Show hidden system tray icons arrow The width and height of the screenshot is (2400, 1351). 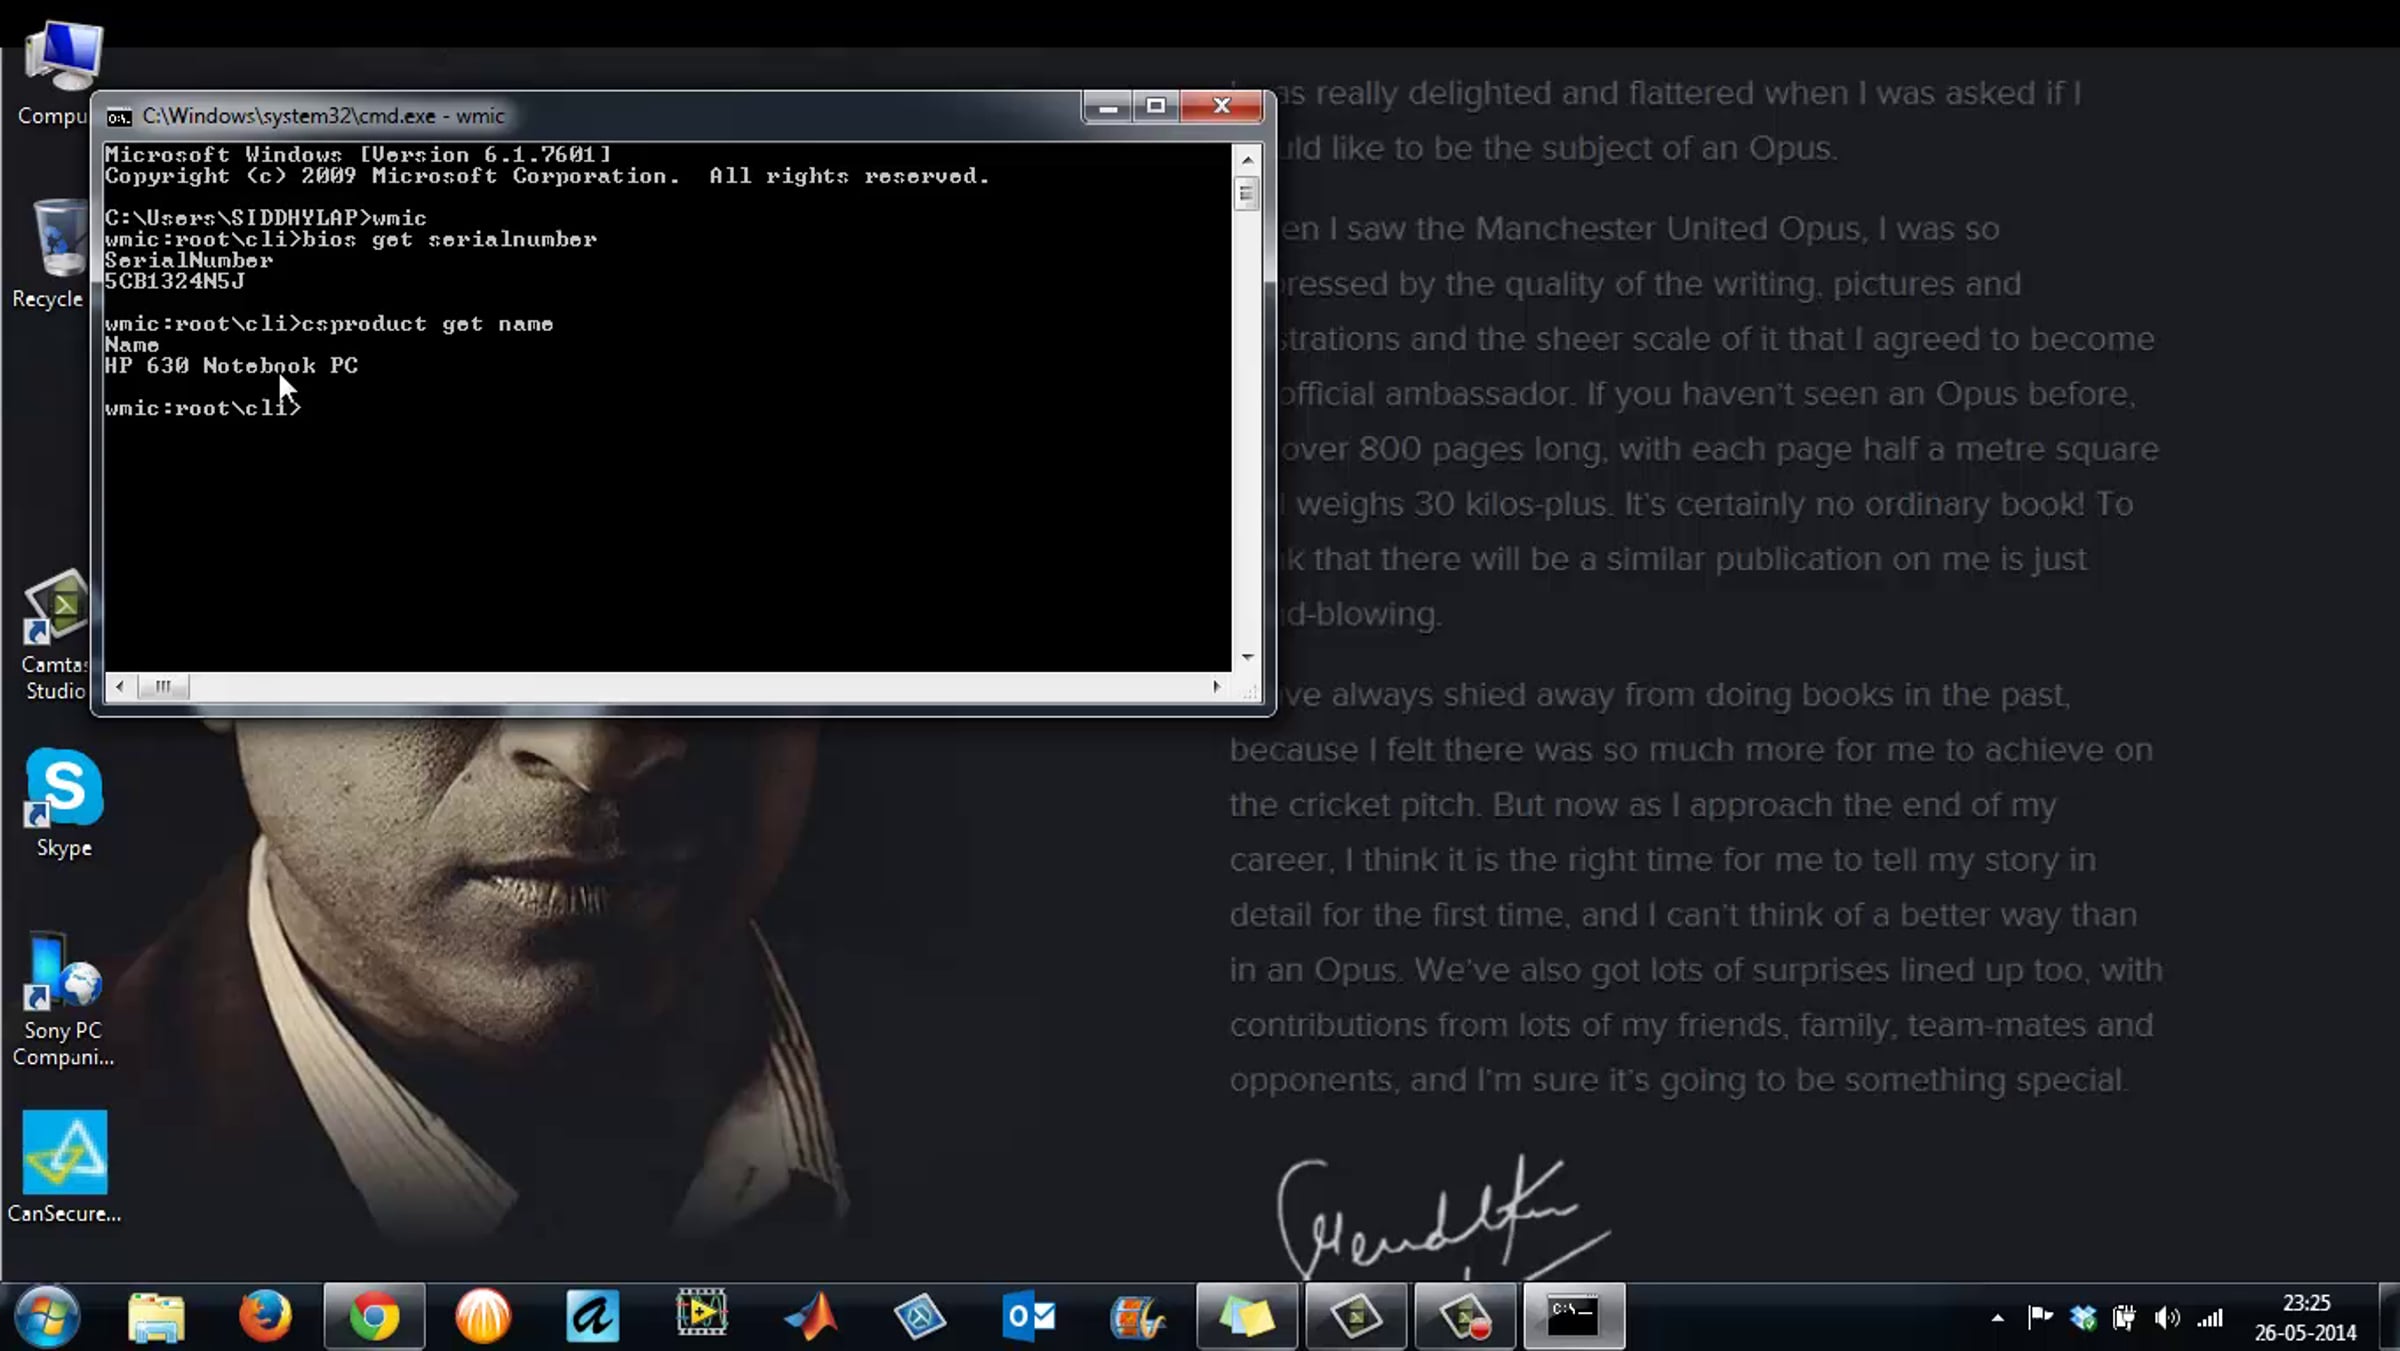[x=1997, y=1318]
